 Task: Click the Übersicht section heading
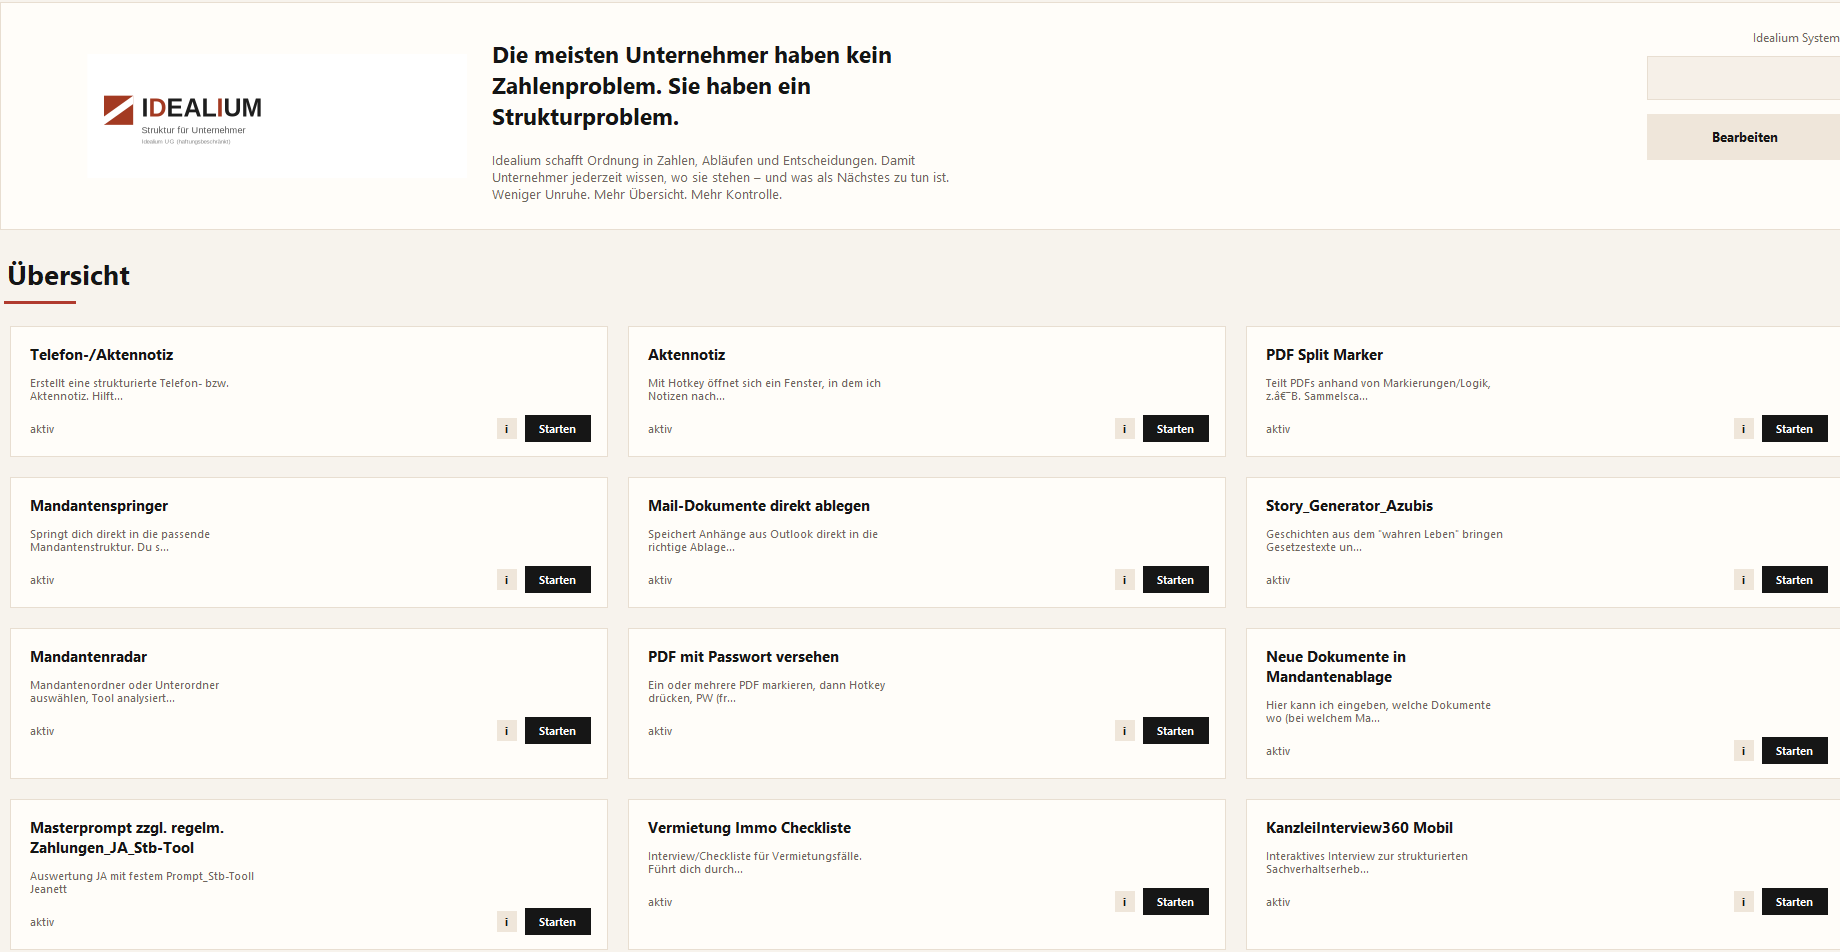click(69, 276)
